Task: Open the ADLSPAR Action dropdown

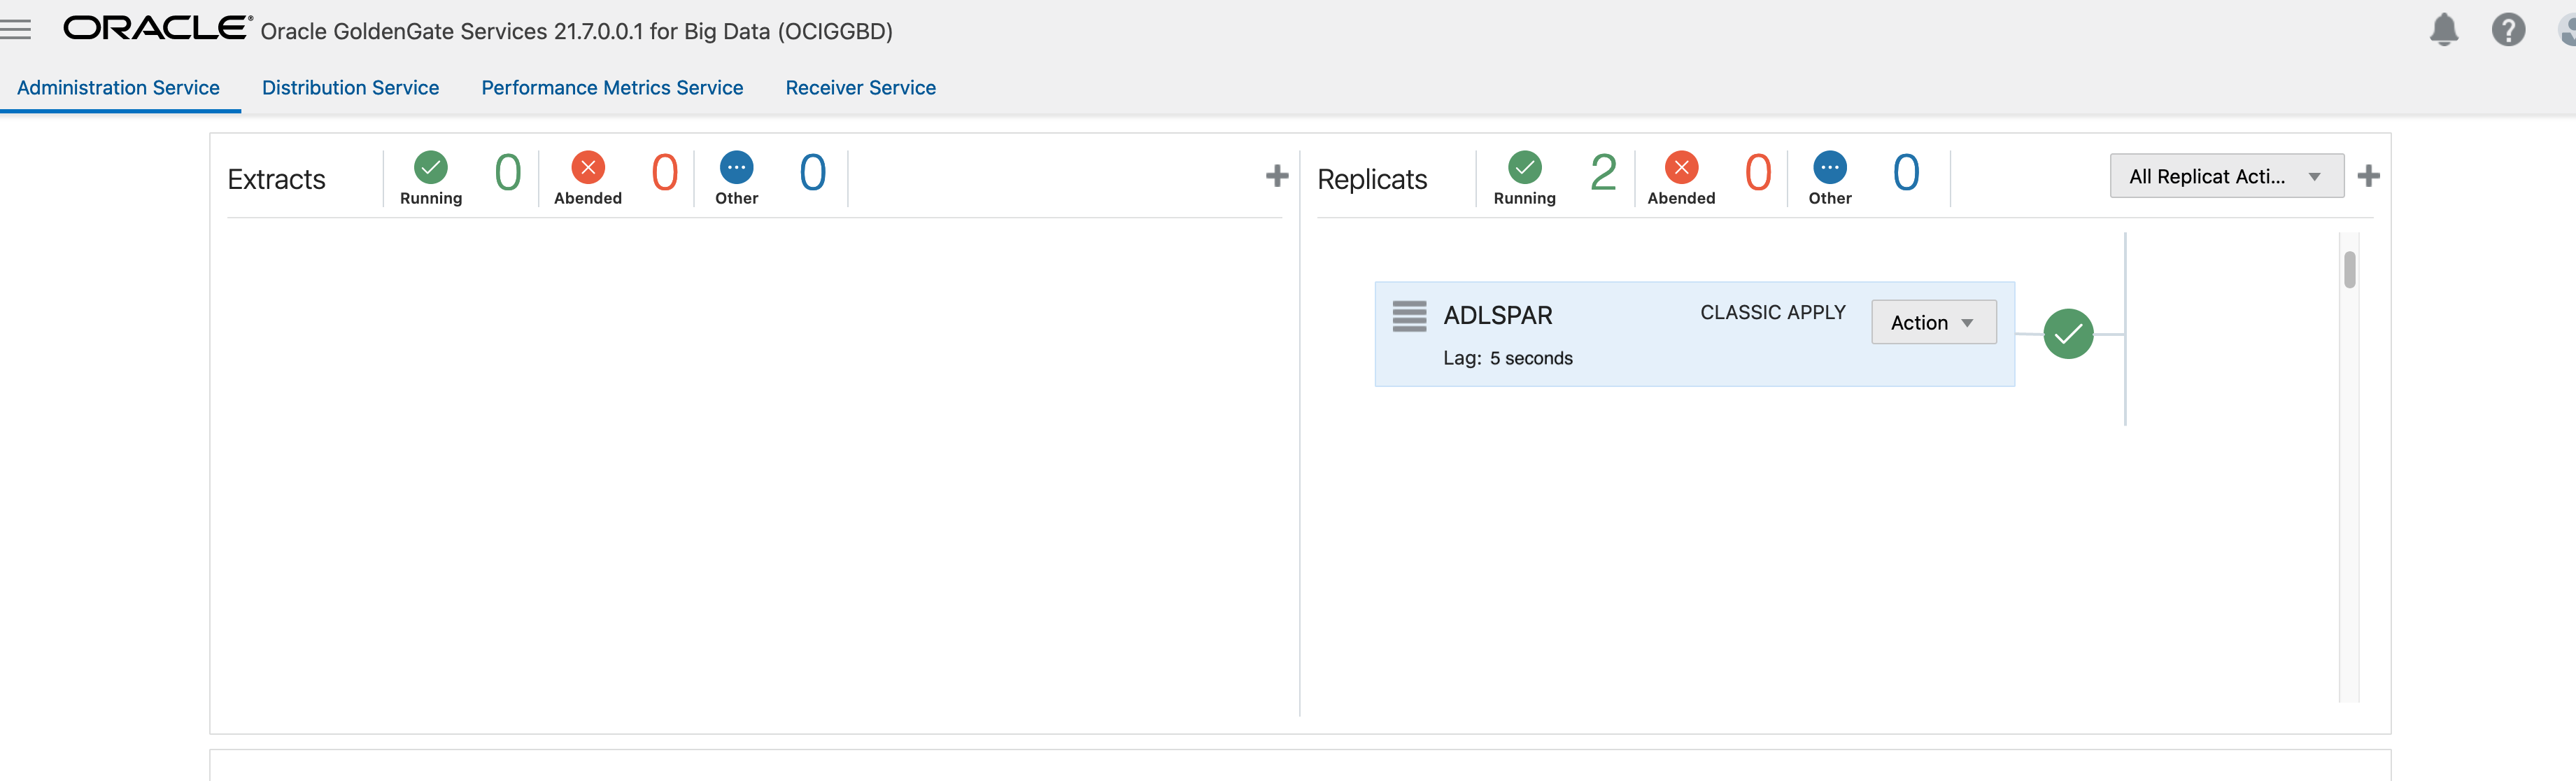Action: tap(1932, 322)
